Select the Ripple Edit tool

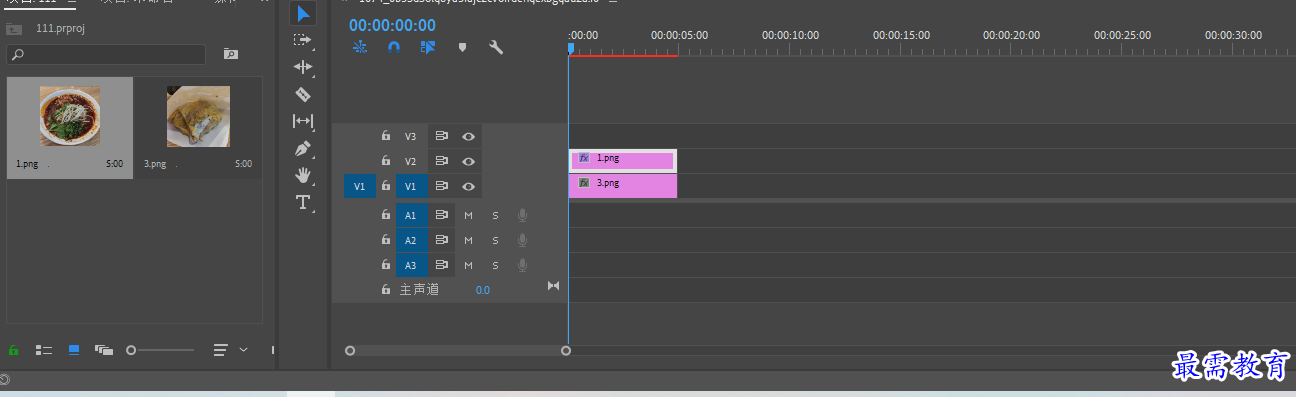(x=303, y=67)
